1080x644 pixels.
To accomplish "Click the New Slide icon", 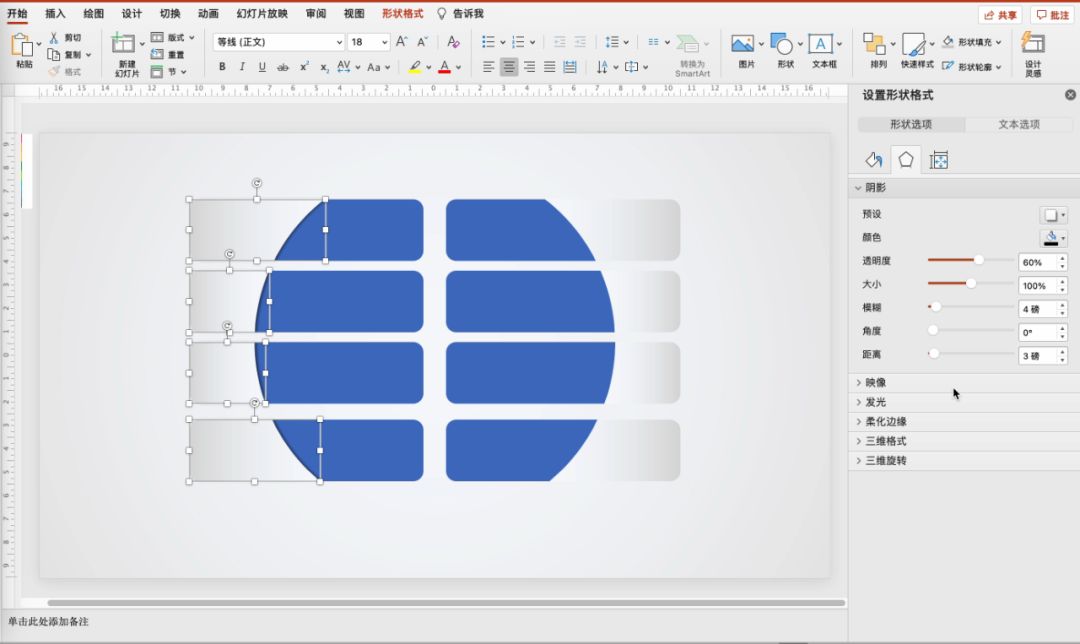I will point(123,43).
